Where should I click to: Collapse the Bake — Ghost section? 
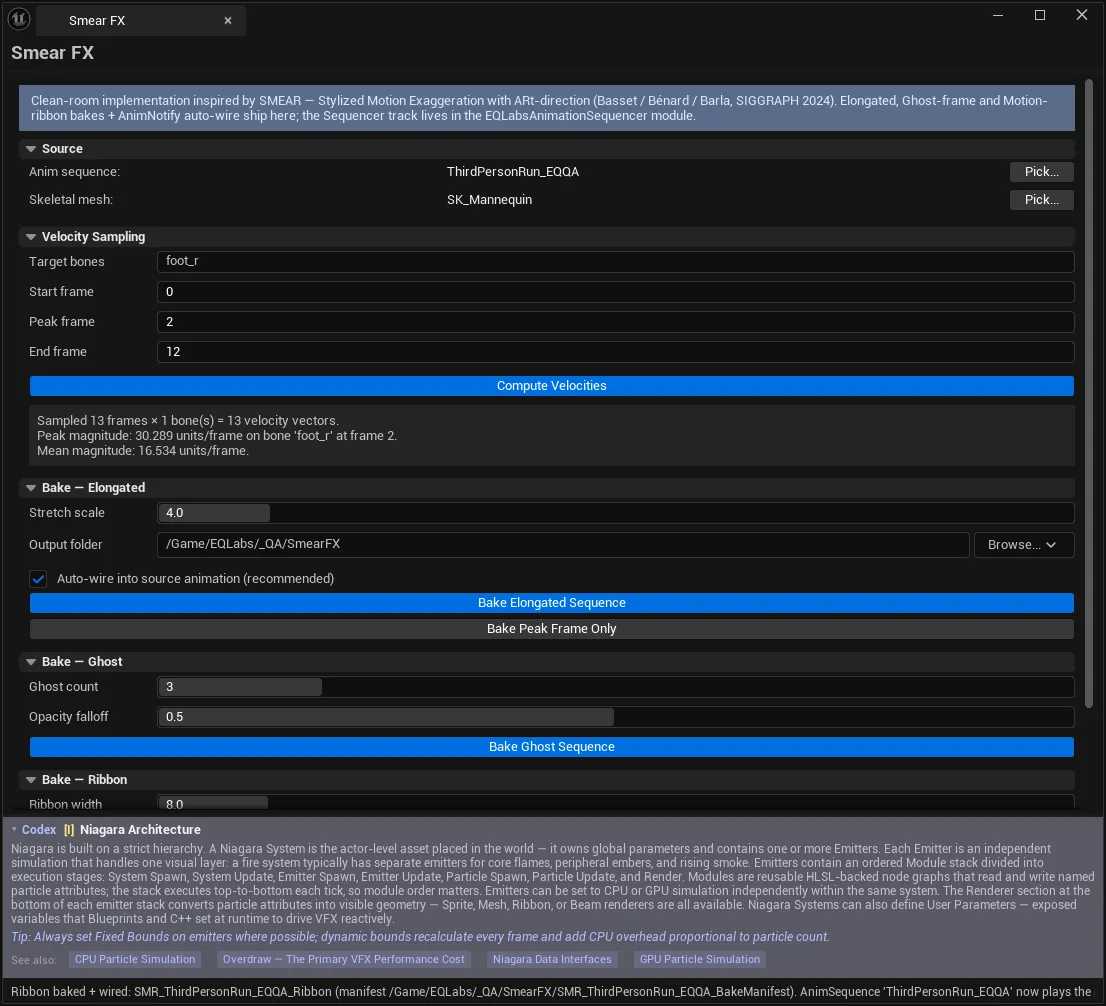pyautogui.click(x=31, y=662)
